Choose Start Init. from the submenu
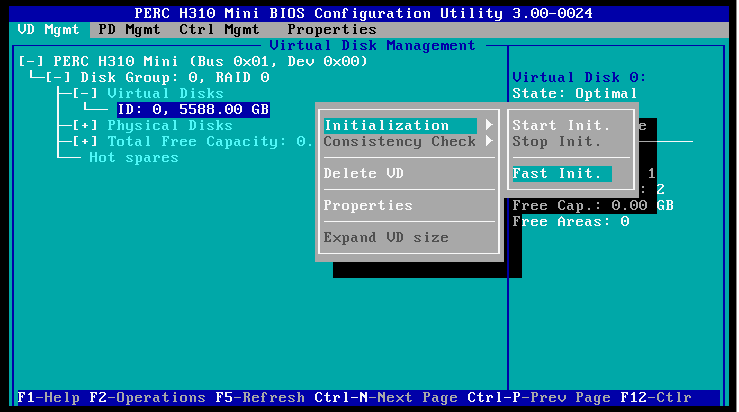 (560, 126)
